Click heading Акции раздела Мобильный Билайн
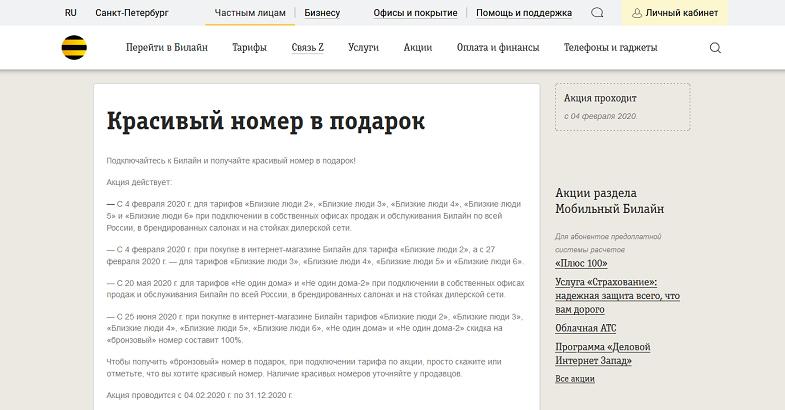Screen dimensions: 785x410 [x=609, y=201]
